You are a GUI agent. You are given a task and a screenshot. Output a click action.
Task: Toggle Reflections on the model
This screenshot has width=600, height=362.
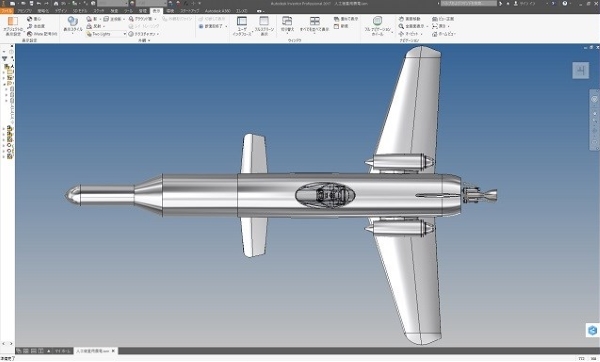pos(95,26)
